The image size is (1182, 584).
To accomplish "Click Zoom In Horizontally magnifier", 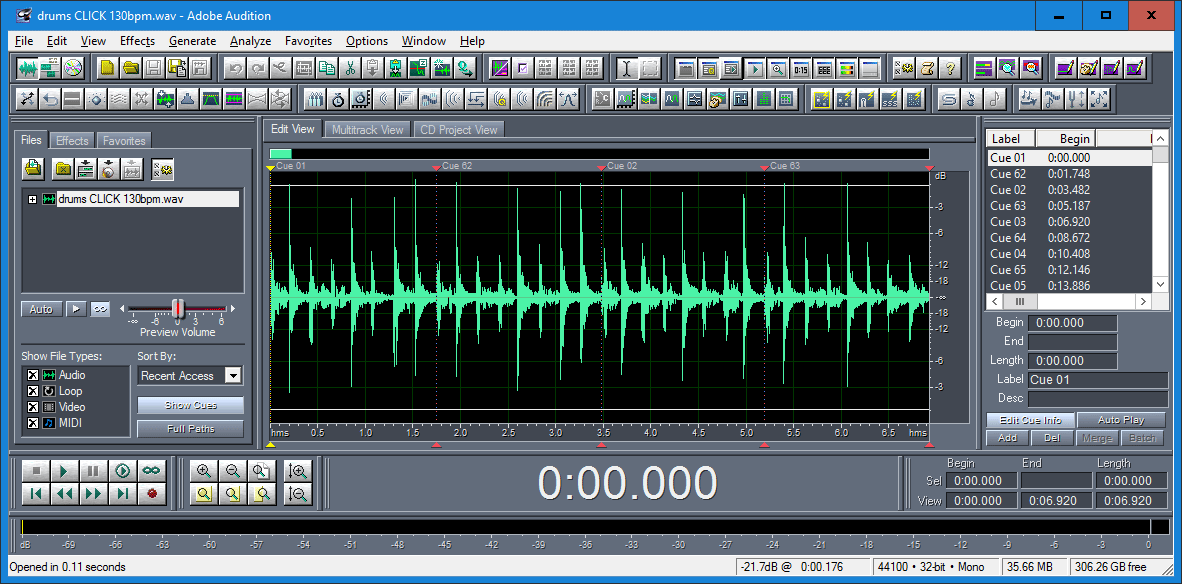I will tap(204, 471).
